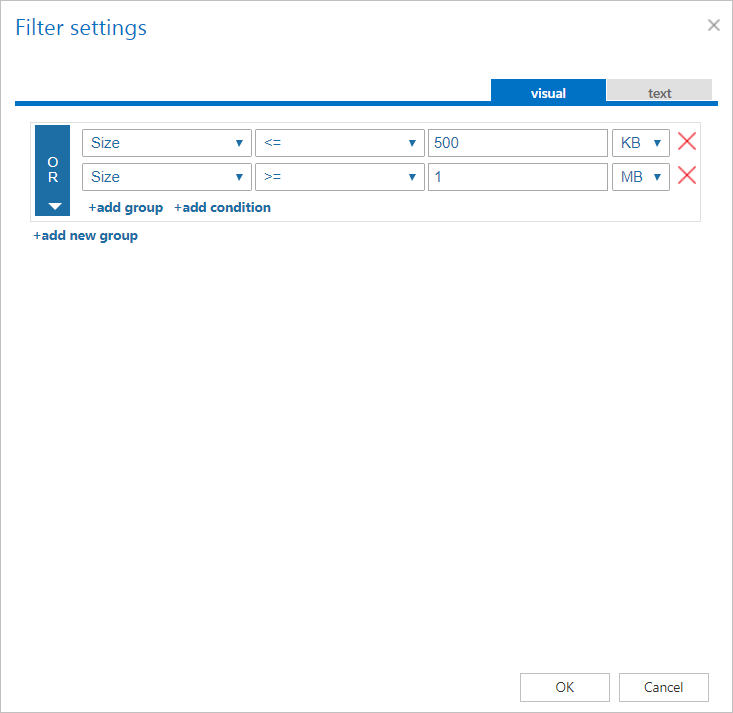Open the >= operator dropdown
Image resolution: width=733 pixels, height=713 pixels.
click(340, 177)
